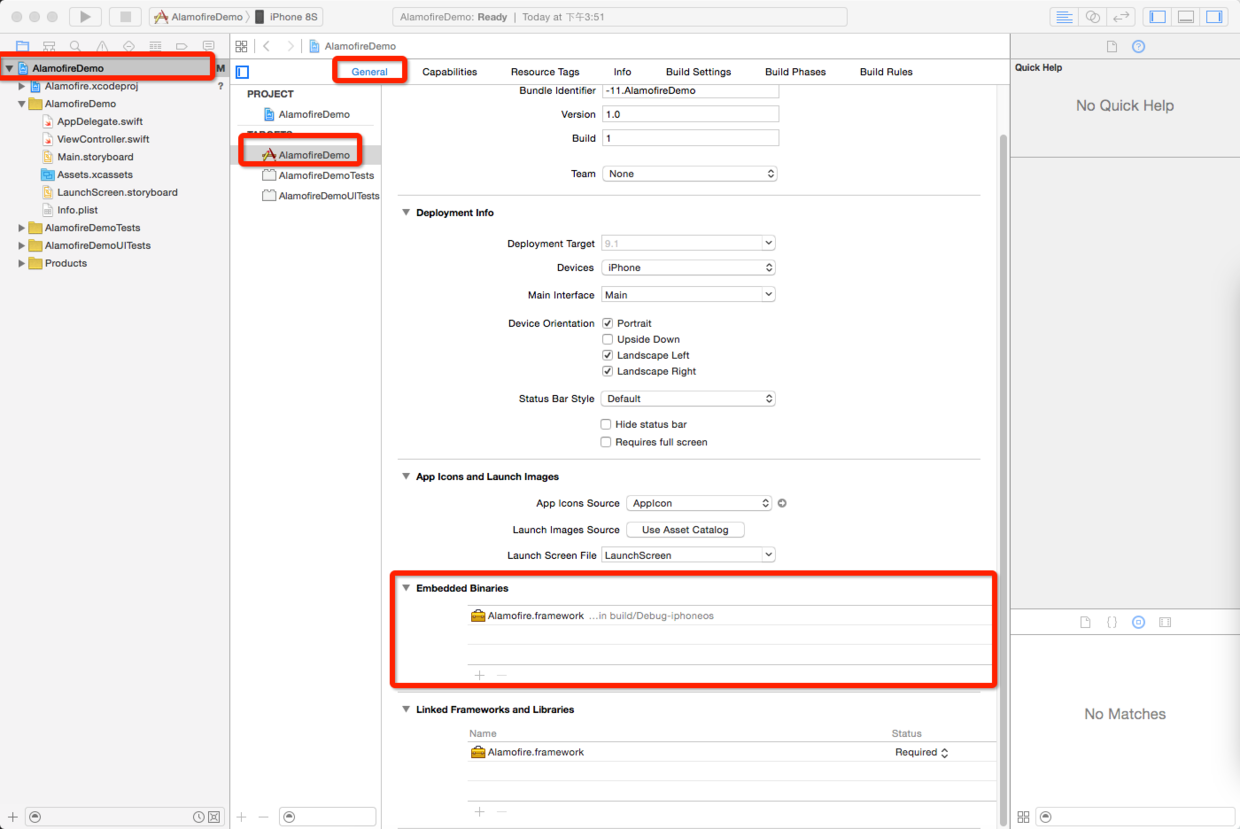Show the Symbol navigator
The width and height of the screenshot is (1240, 829).
coord(48,46)
